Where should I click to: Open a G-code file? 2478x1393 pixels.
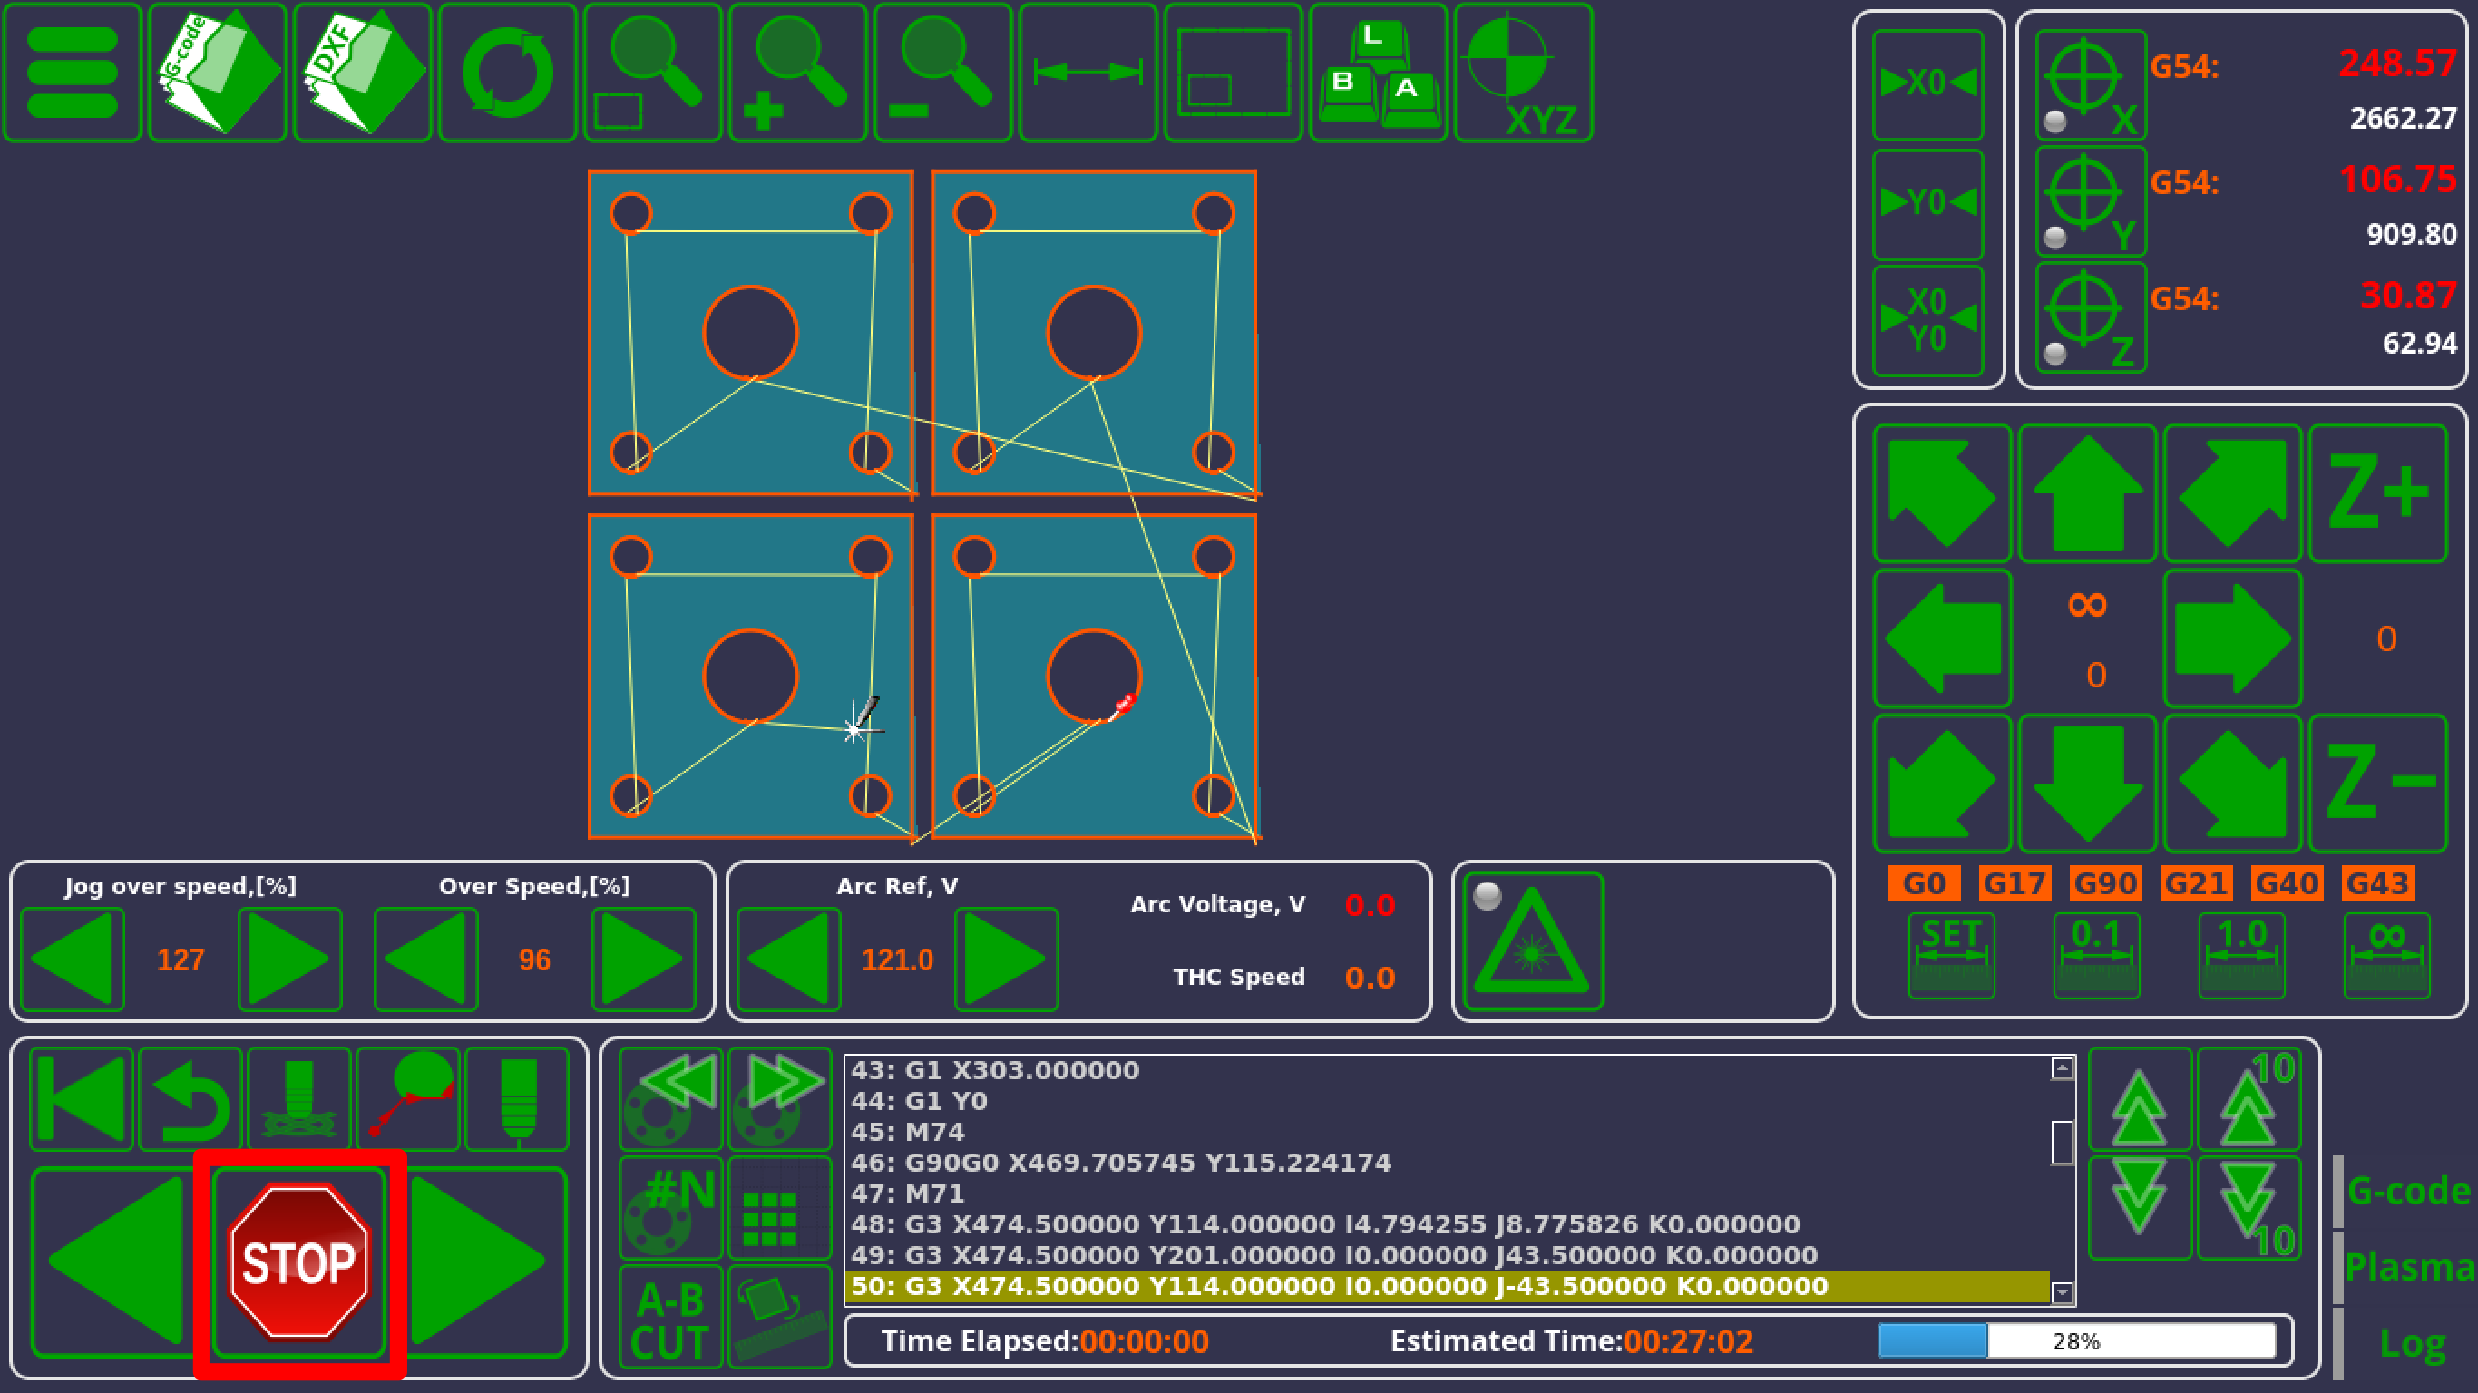pyautogui.click(x=217, y=73)
